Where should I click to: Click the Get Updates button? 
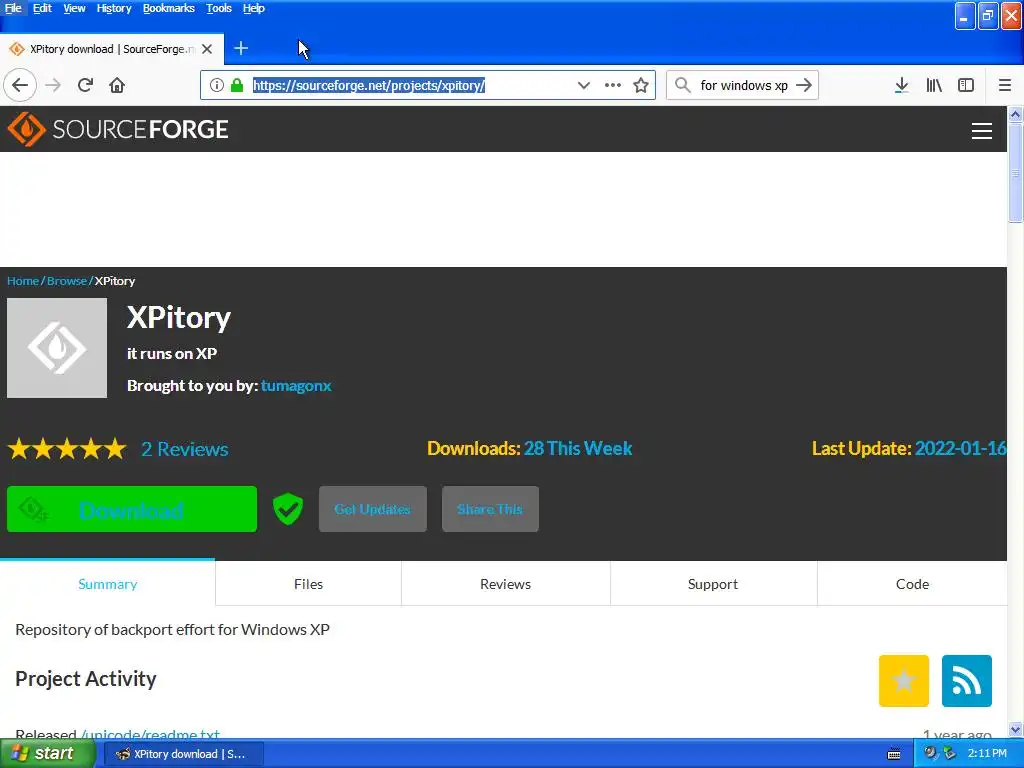coord(373,509)
